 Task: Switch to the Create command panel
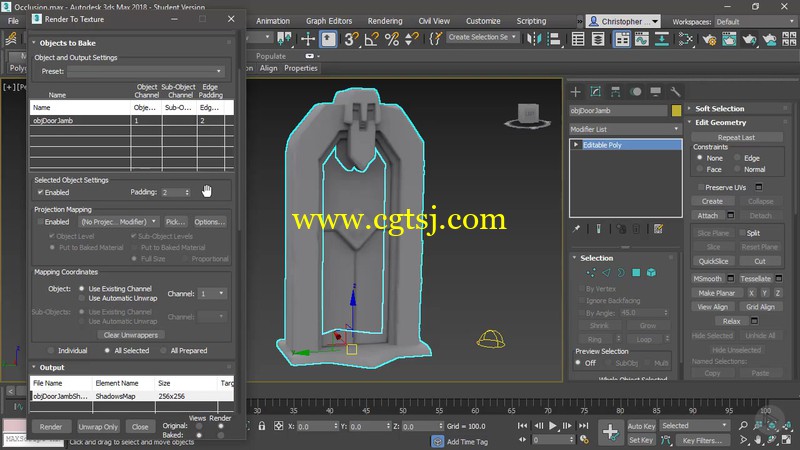pos(576,92)
